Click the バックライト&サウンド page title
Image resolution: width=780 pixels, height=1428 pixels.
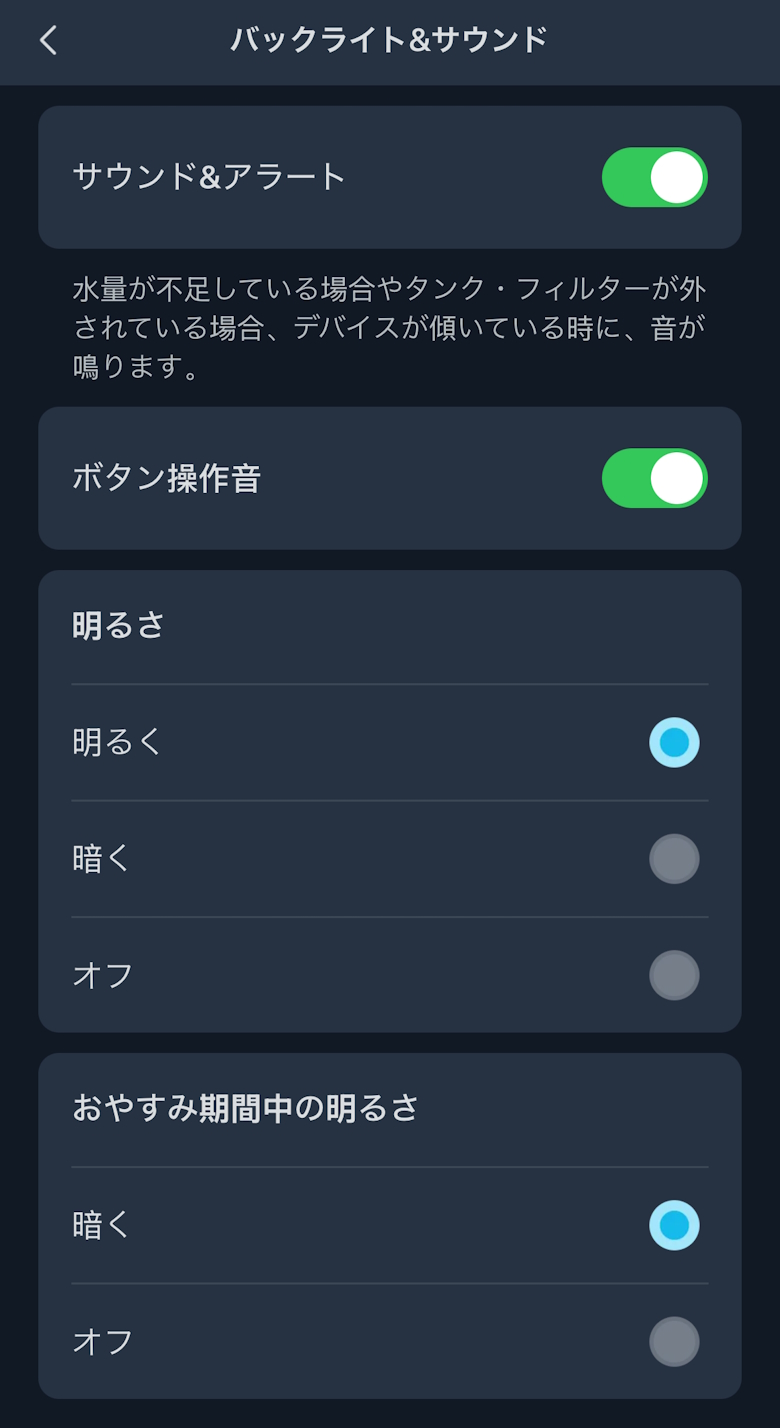pos(389,40)
